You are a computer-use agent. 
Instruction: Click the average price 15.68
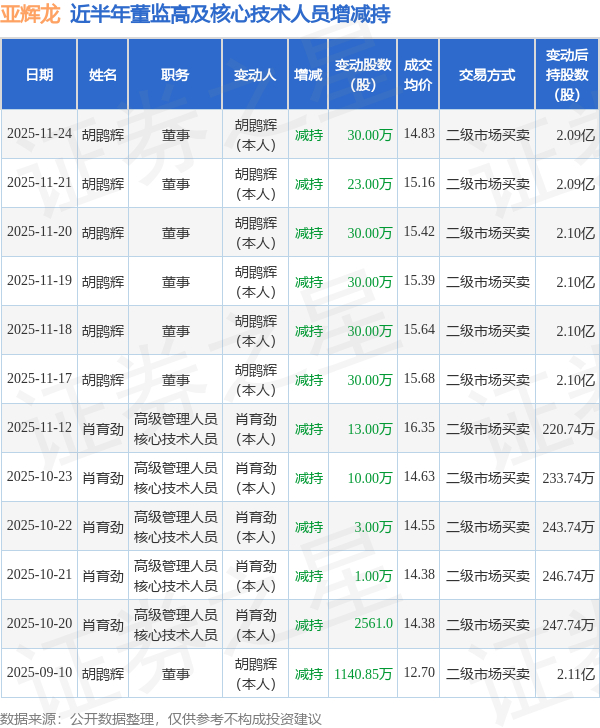tap(419, 379)
